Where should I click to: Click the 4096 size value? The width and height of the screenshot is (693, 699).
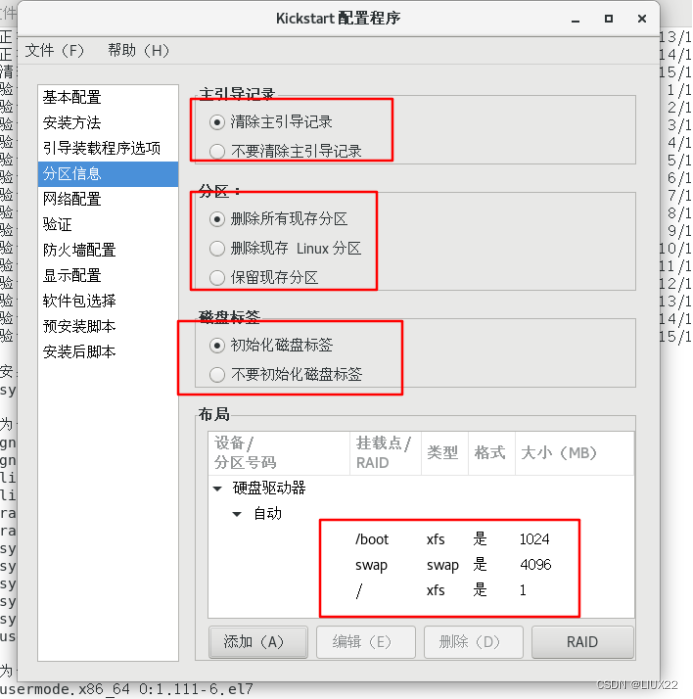coord(536,565)
